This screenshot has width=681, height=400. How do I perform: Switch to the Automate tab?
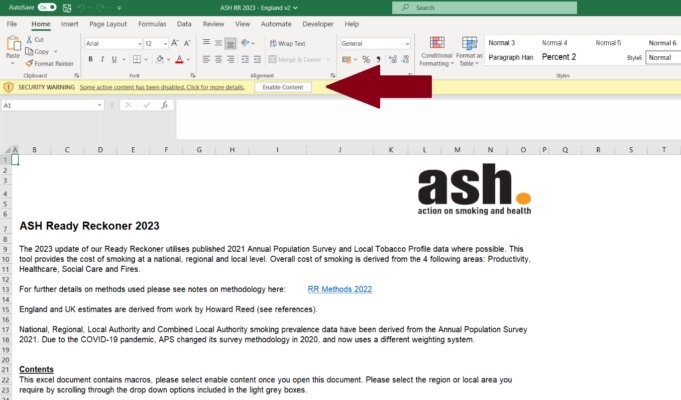[x=276, y=24]
